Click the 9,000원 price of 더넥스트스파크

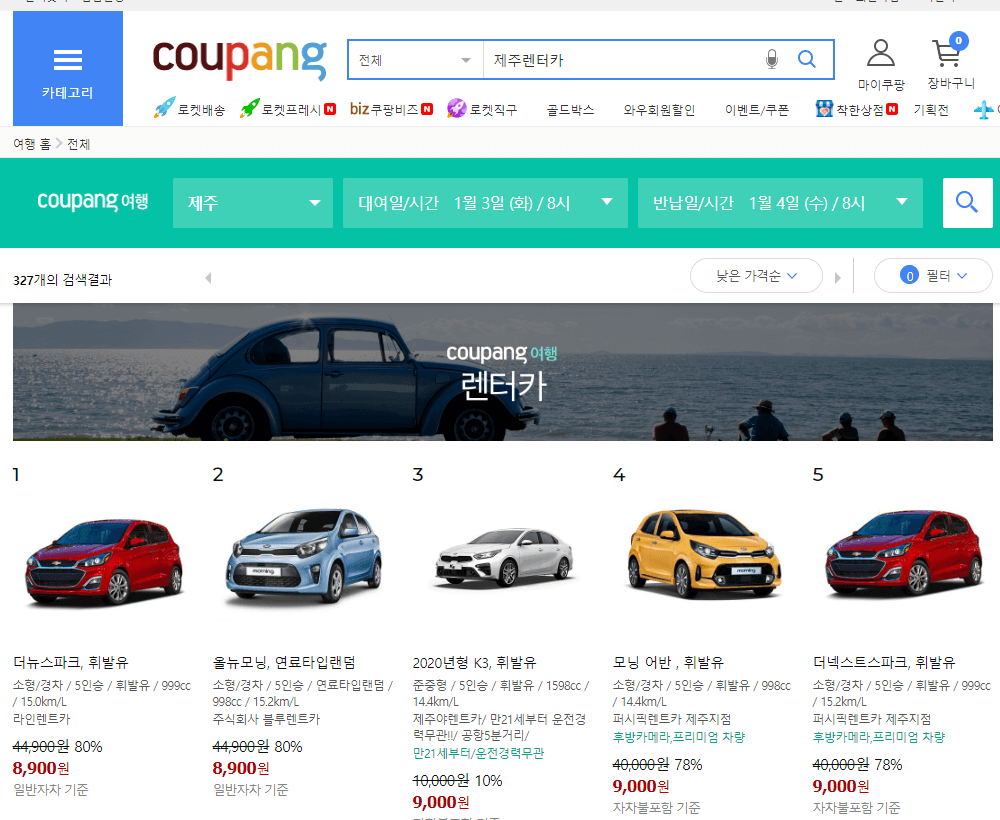click(841, 786)
